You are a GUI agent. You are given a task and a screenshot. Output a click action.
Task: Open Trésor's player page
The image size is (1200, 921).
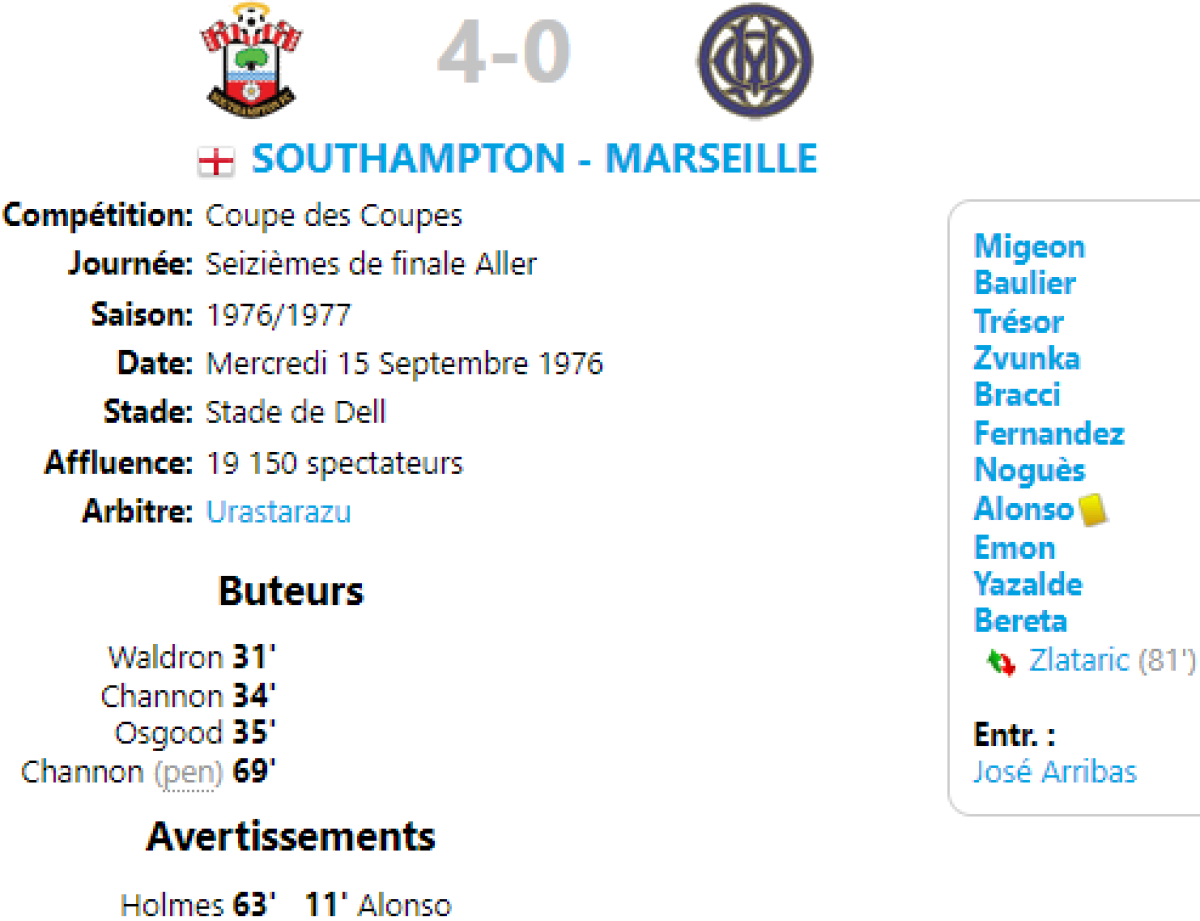click(x=1018, y=321)
